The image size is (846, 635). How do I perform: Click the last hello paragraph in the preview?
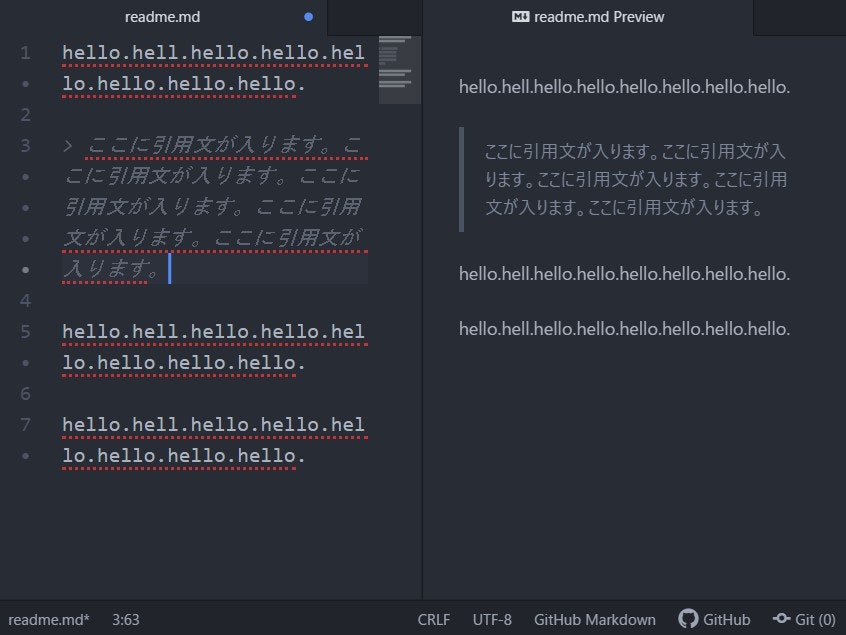(x=624, y=329)
